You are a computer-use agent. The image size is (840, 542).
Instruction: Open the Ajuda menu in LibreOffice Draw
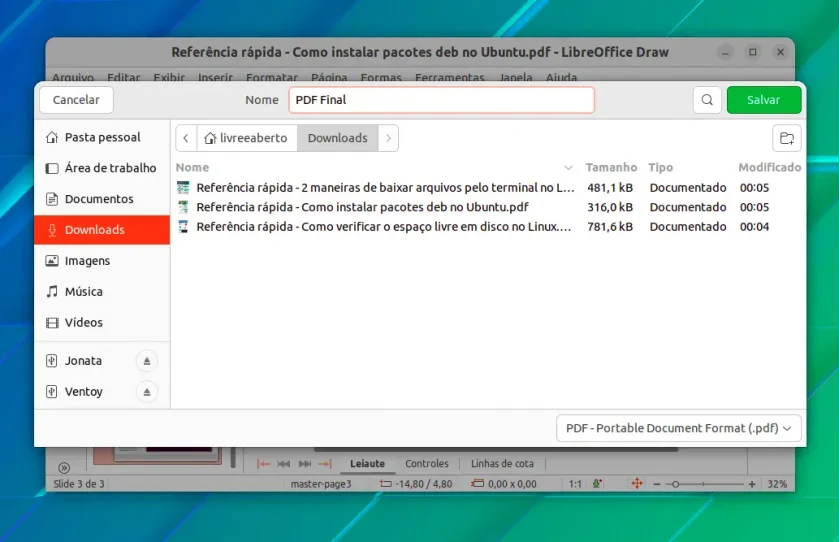point(561,77)
